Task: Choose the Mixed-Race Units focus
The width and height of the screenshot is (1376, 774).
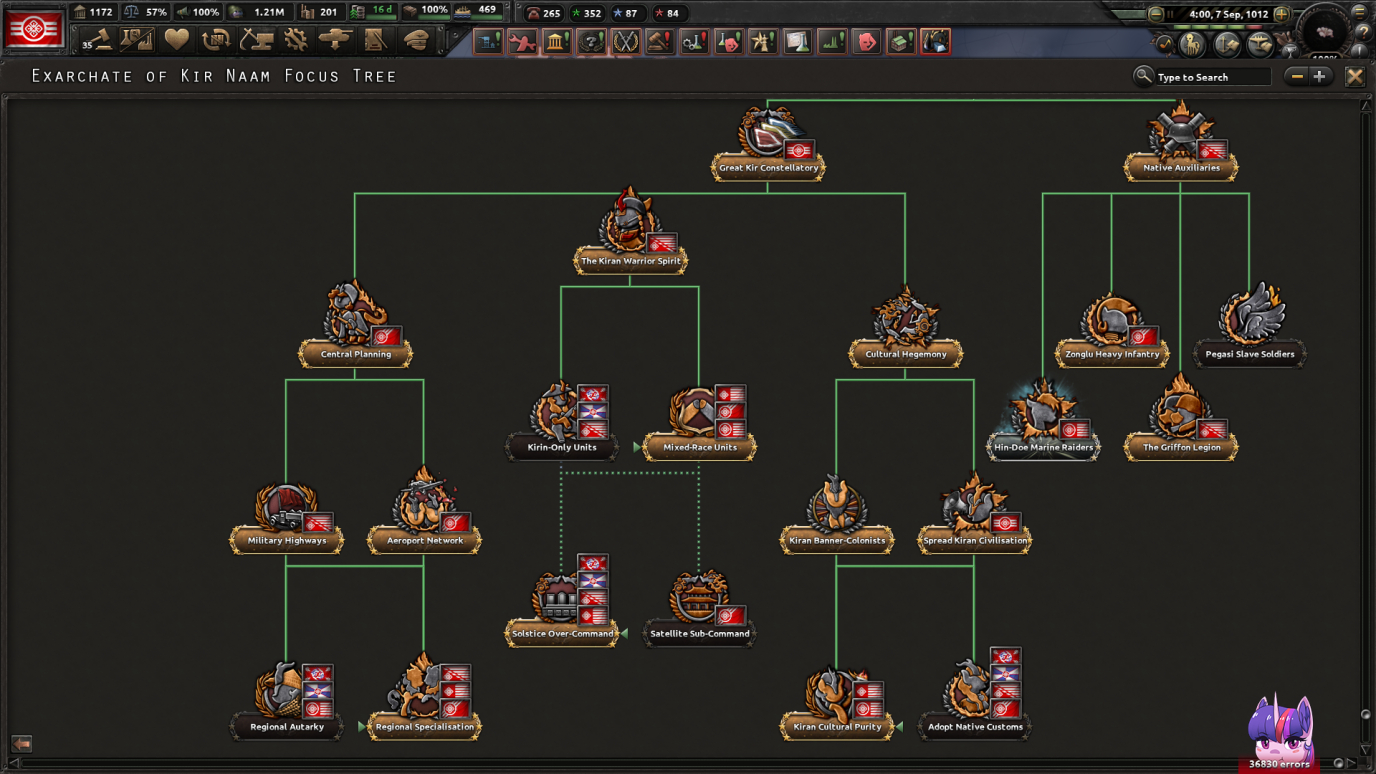Action: 699,423
